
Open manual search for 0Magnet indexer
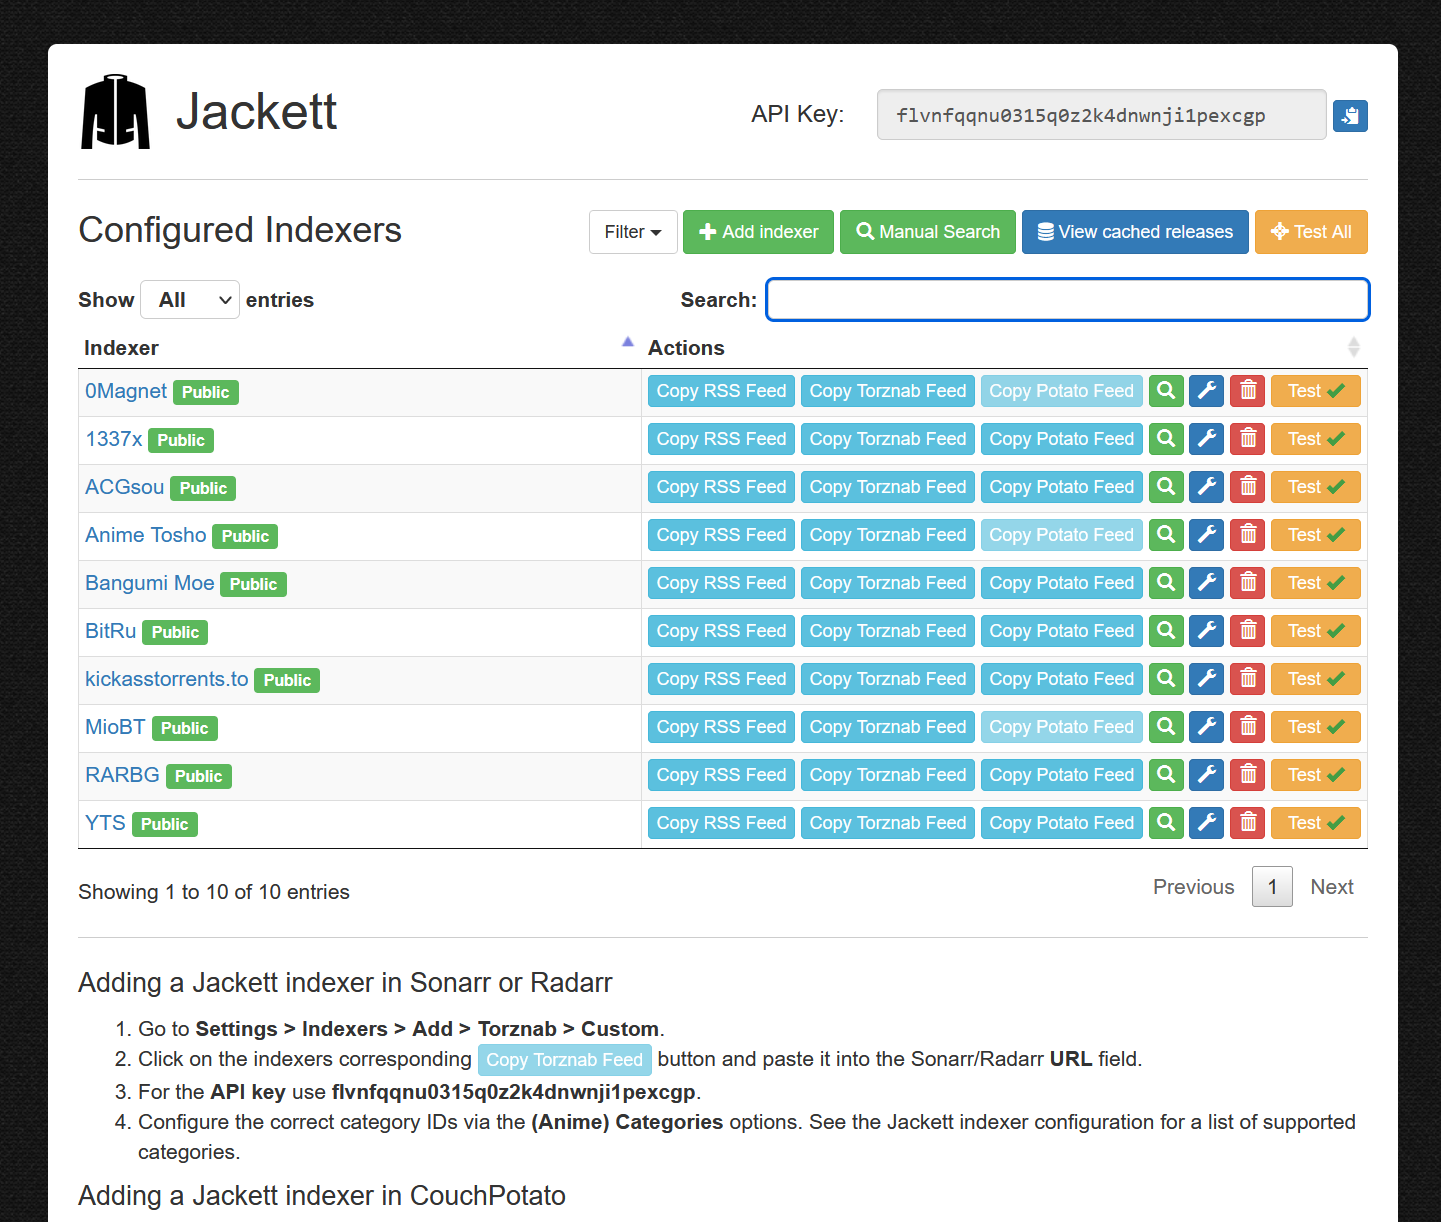tap(1166, 391)
